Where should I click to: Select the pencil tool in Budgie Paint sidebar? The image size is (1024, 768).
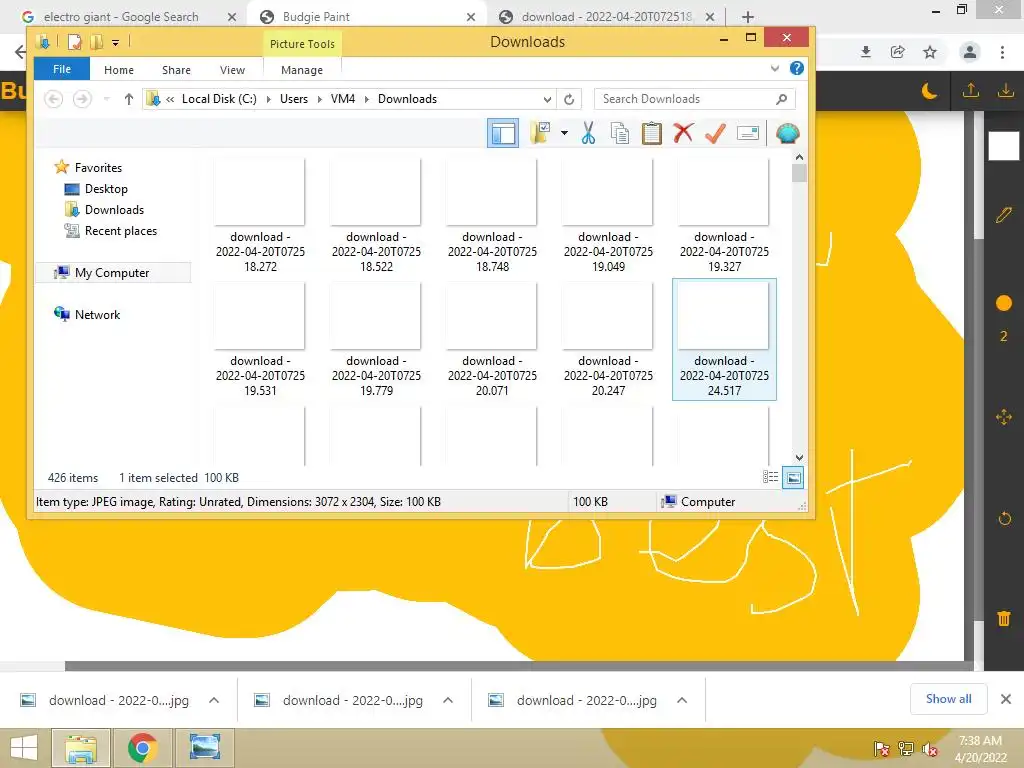(x=1004, y=215)
